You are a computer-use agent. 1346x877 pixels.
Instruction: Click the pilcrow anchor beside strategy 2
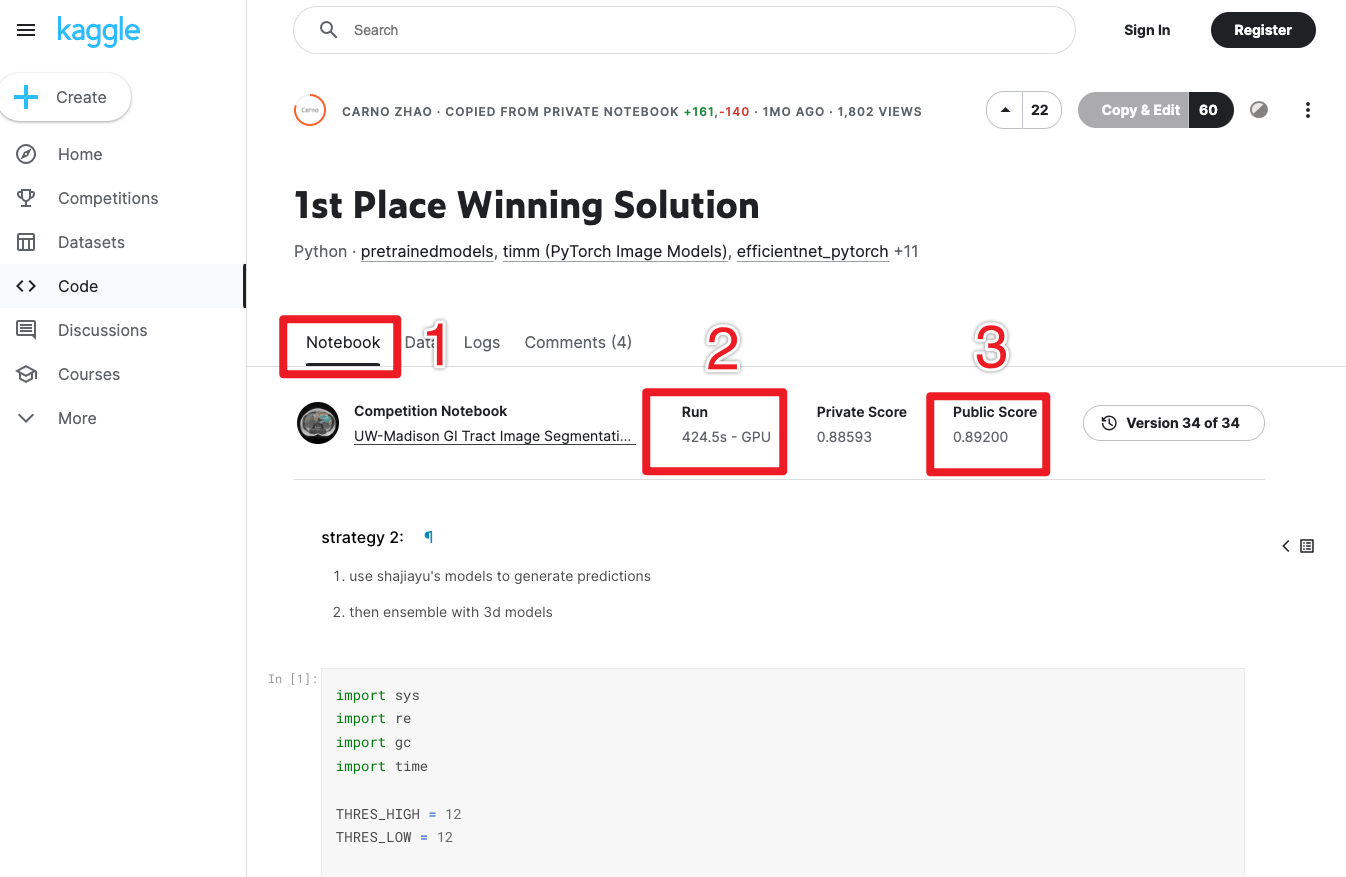click(x=429, y=537)
